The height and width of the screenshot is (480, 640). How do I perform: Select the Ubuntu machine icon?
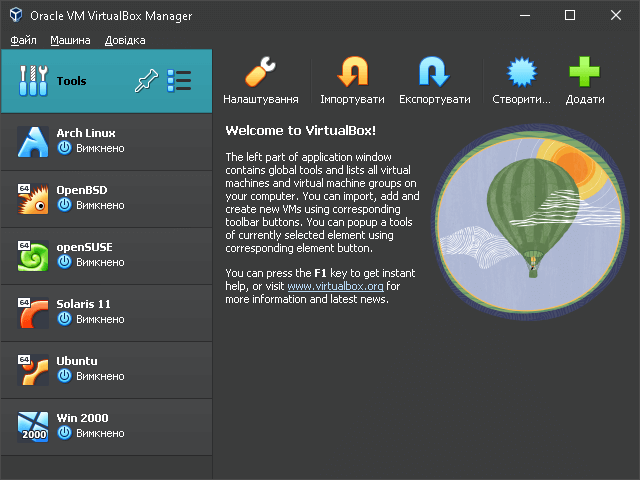[33, 370]
